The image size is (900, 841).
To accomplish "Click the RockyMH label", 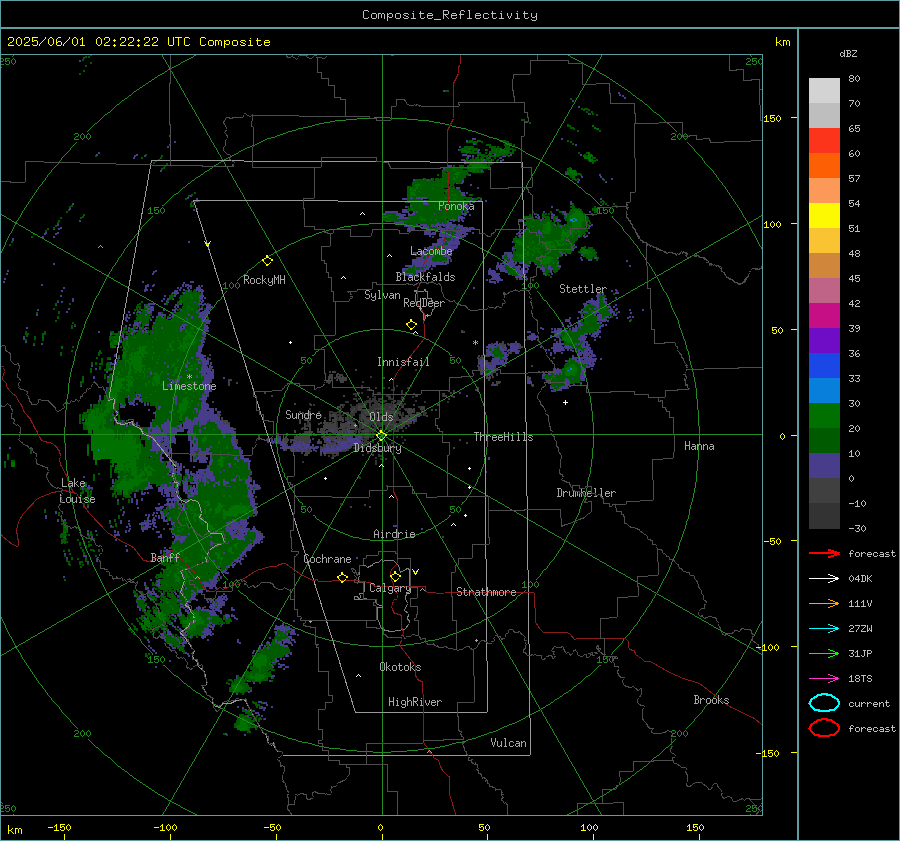I will point(264,280).
